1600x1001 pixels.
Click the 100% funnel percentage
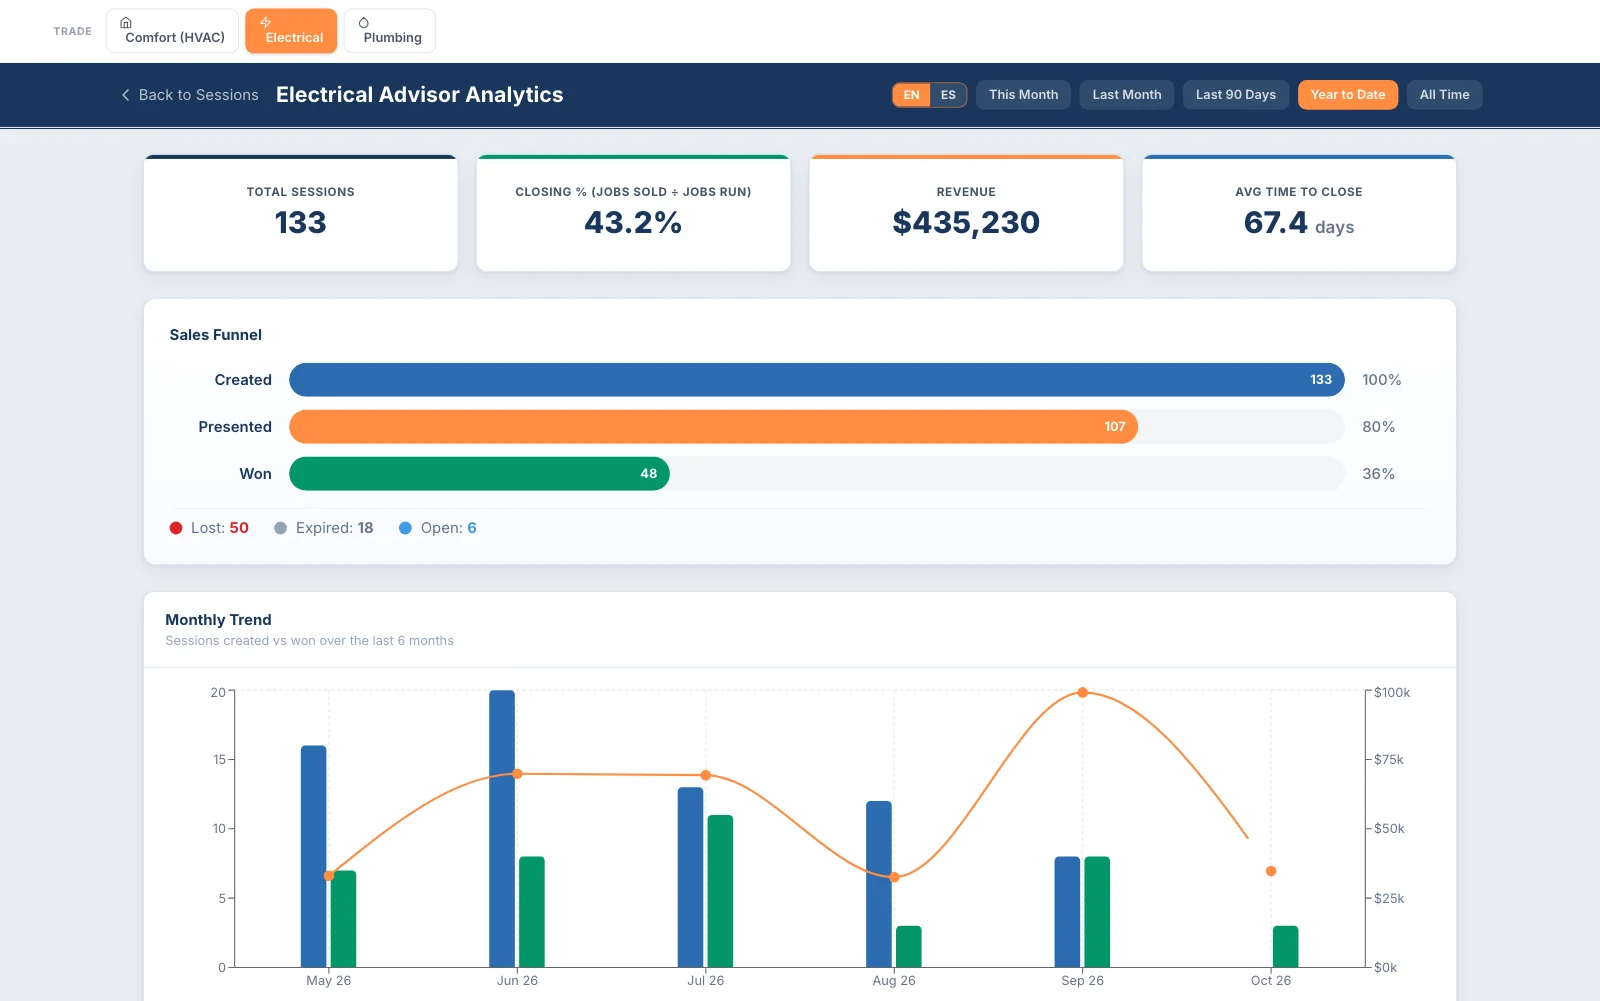click(x=1382, y=380)
